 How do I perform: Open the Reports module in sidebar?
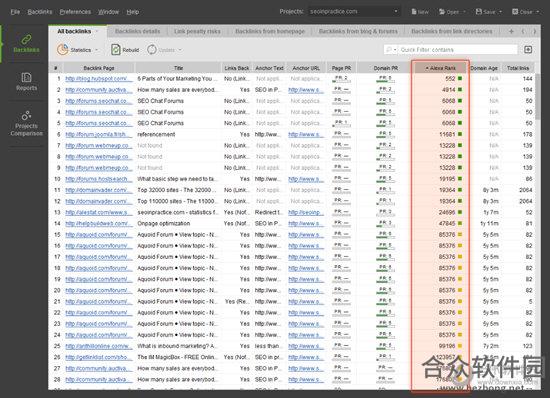click(x=26, y=82)
